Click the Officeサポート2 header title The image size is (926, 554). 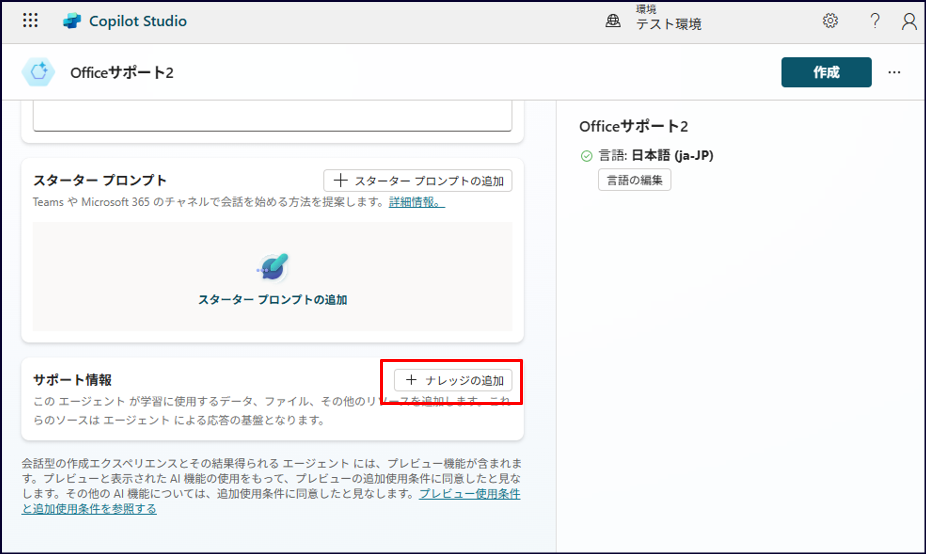tap(122, 73)
